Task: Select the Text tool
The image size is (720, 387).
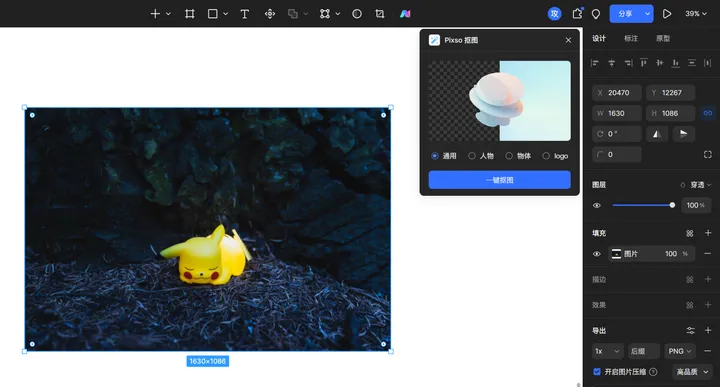Action: [245, 14]
